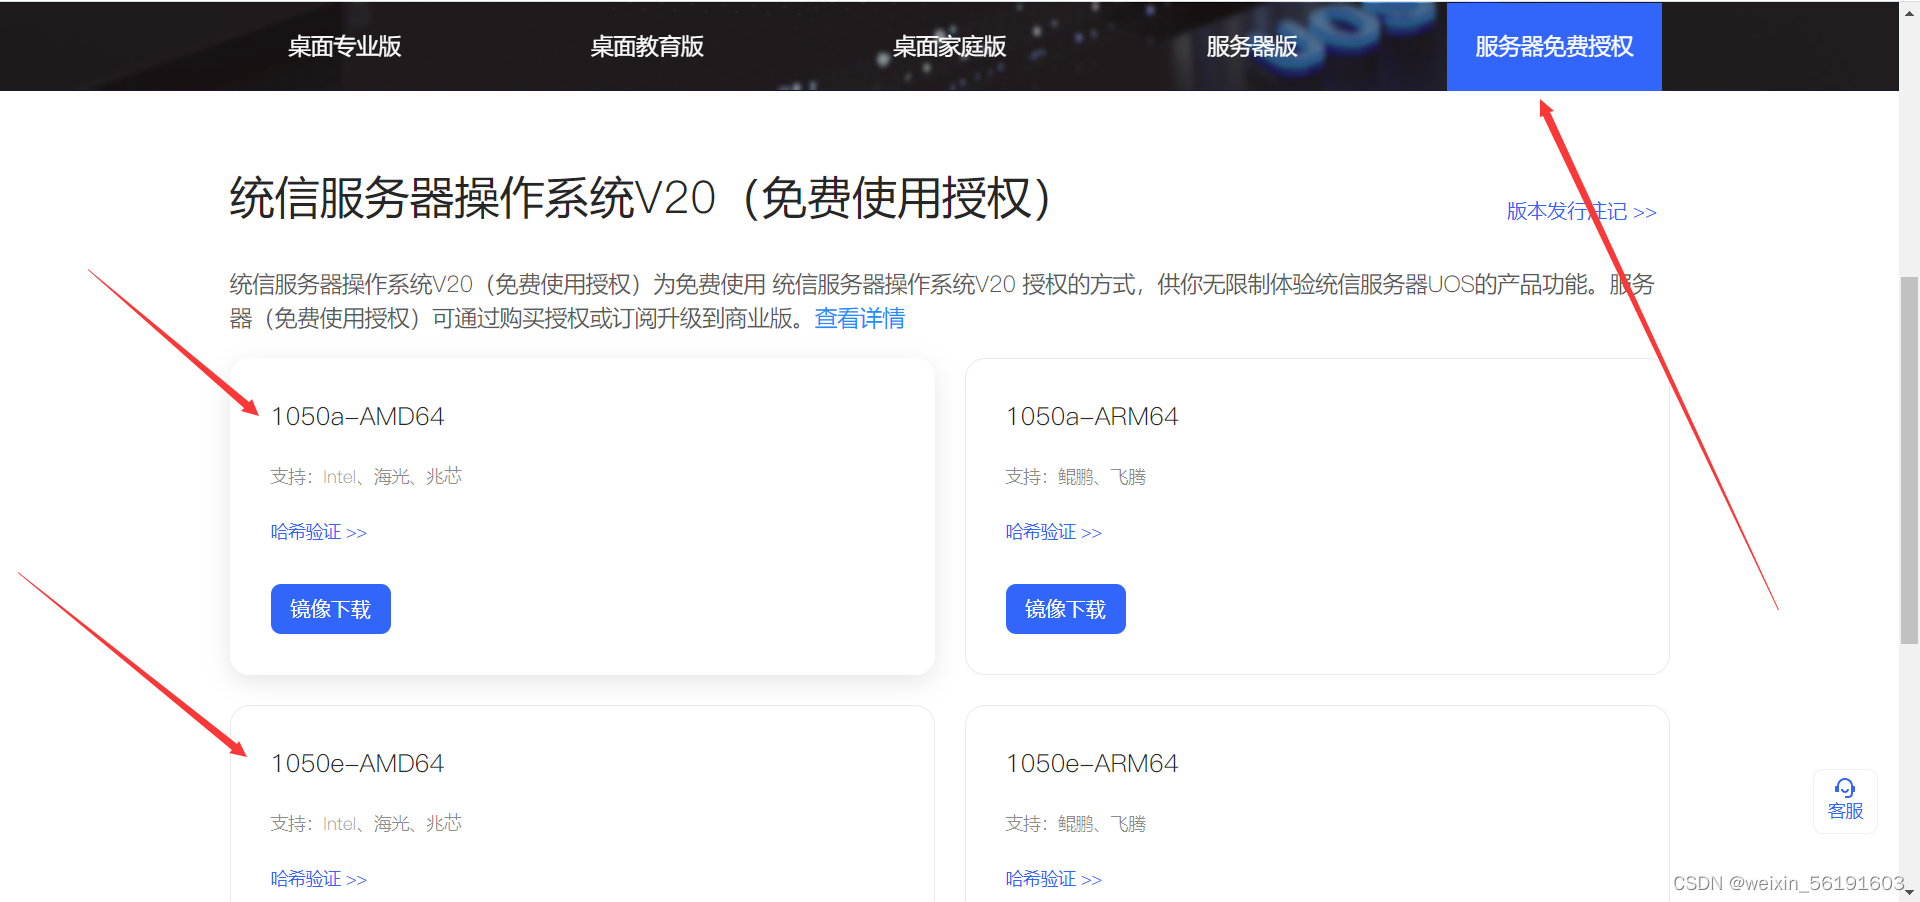Viewport: 1920px width, 902px height.
Task: Click 支持 鲲鹏、飞腾 under 1050a-ARM64
Action: (x=1076, y=477)
